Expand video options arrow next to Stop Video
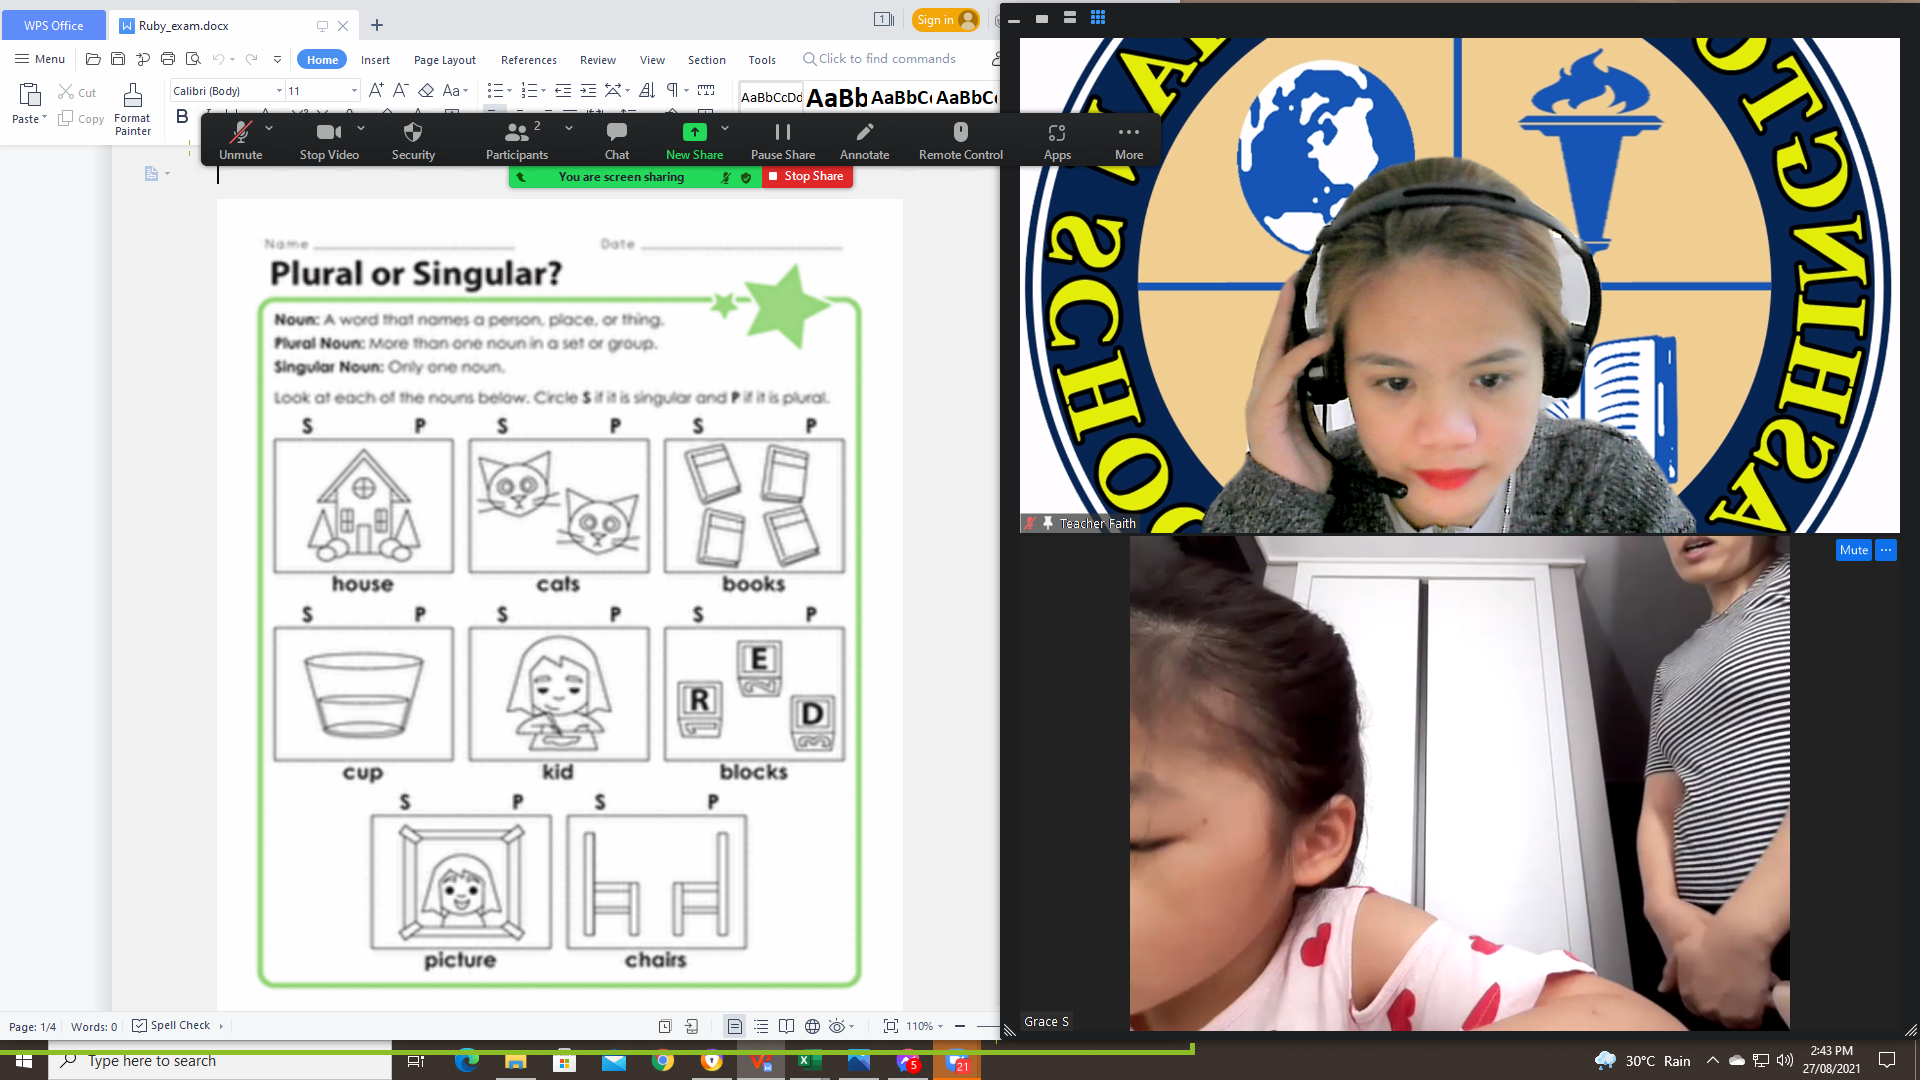 [361, 129]
